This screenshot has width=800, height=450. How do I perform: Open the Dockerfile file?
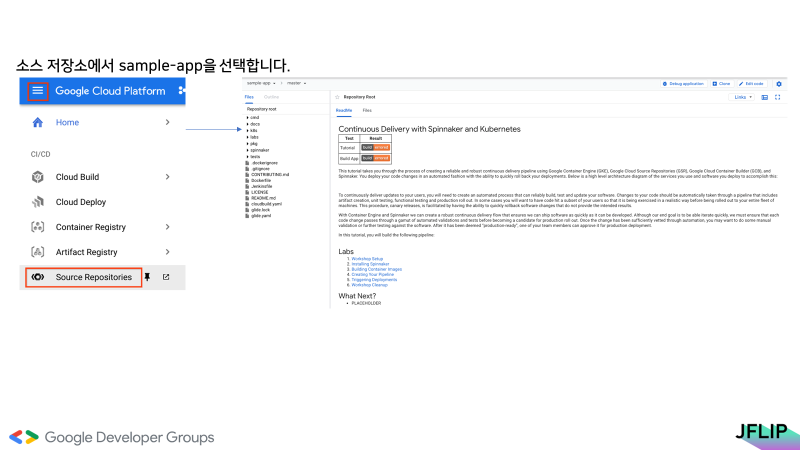261,181
